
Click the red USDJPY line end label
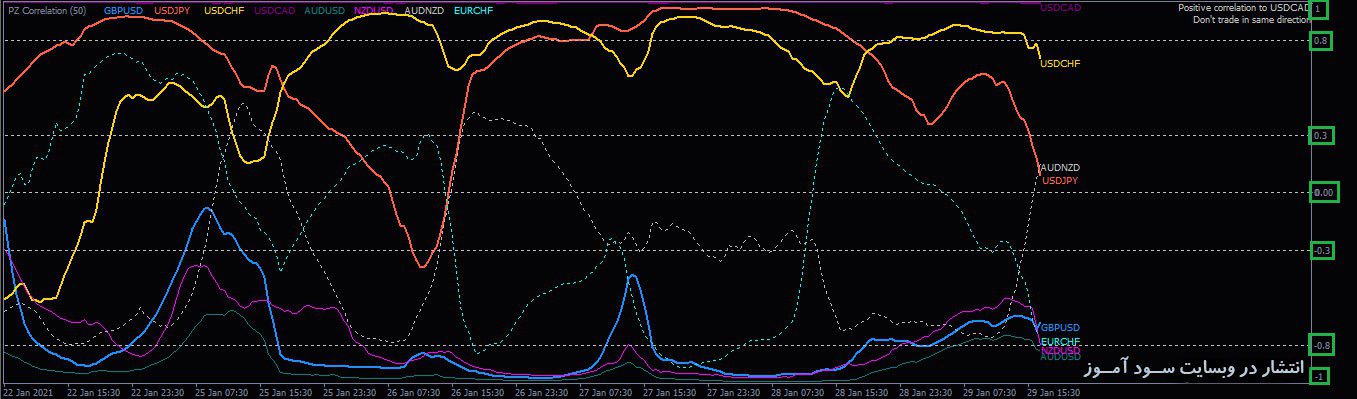coord(1060,180)
